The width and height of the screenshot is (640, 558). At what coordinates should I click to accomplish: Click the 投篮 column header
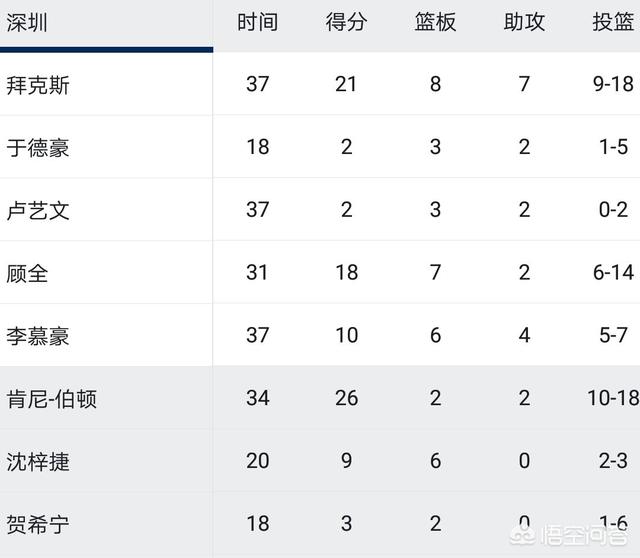click(x=613, y=22)
